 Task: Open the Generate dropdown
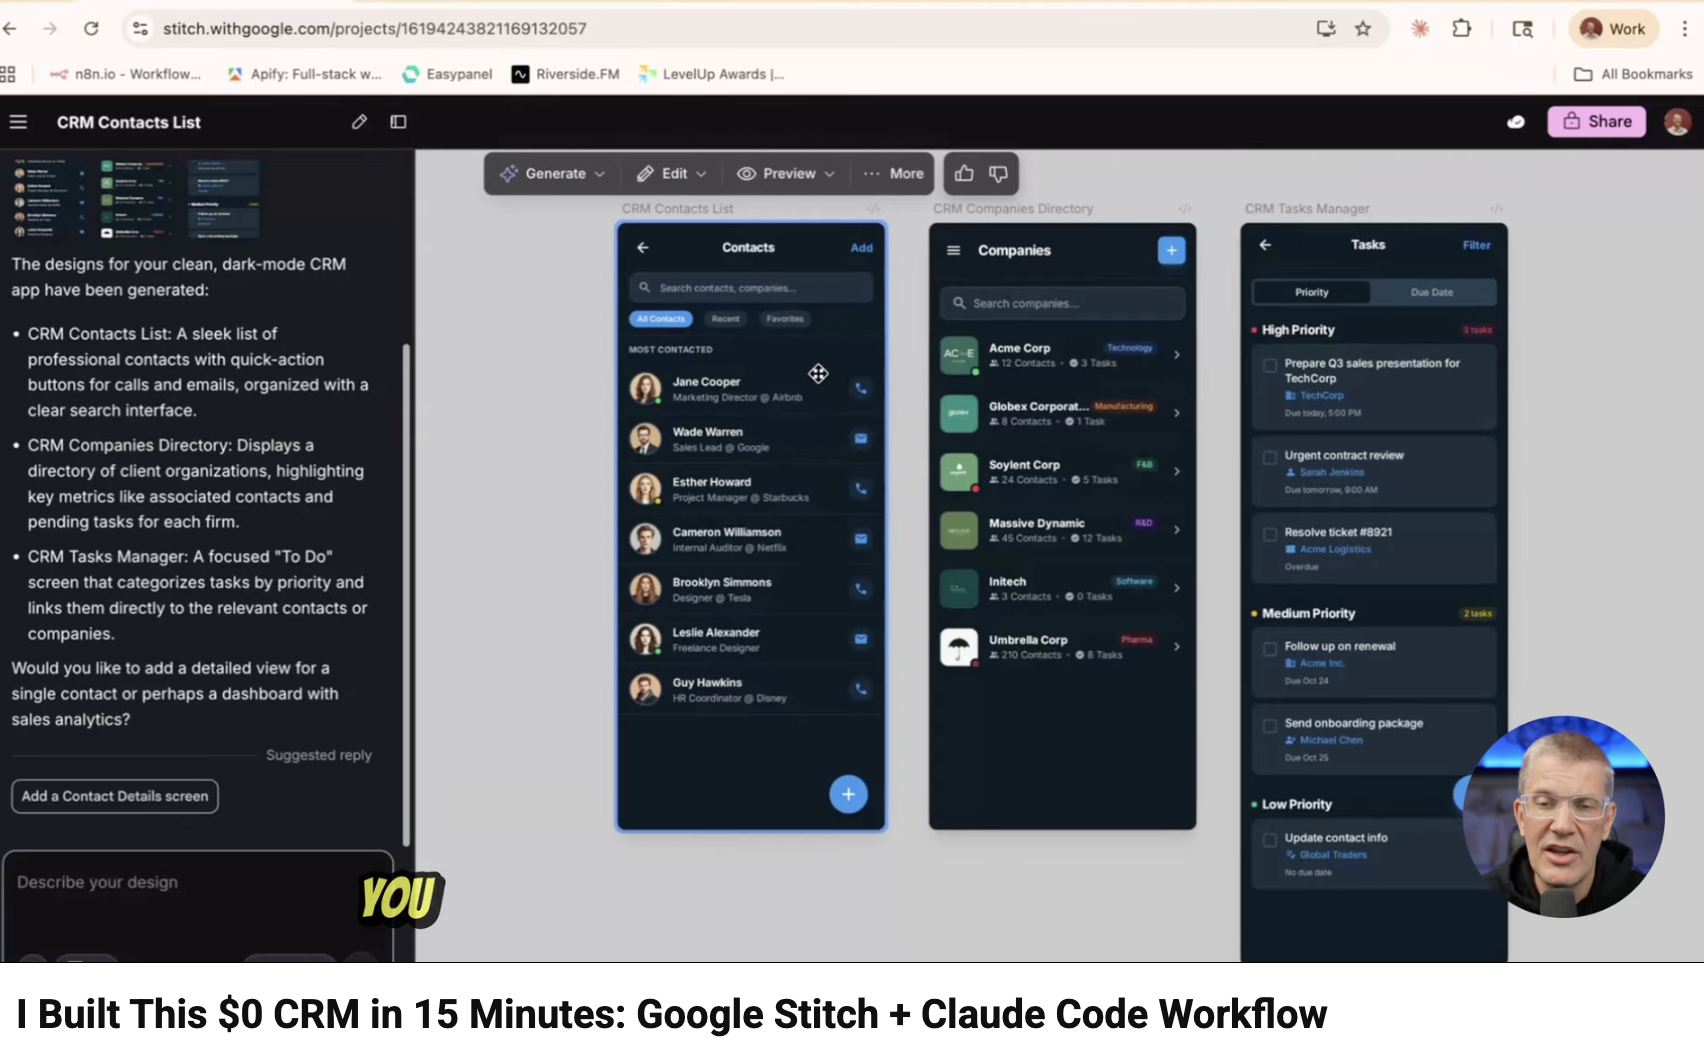552,173
